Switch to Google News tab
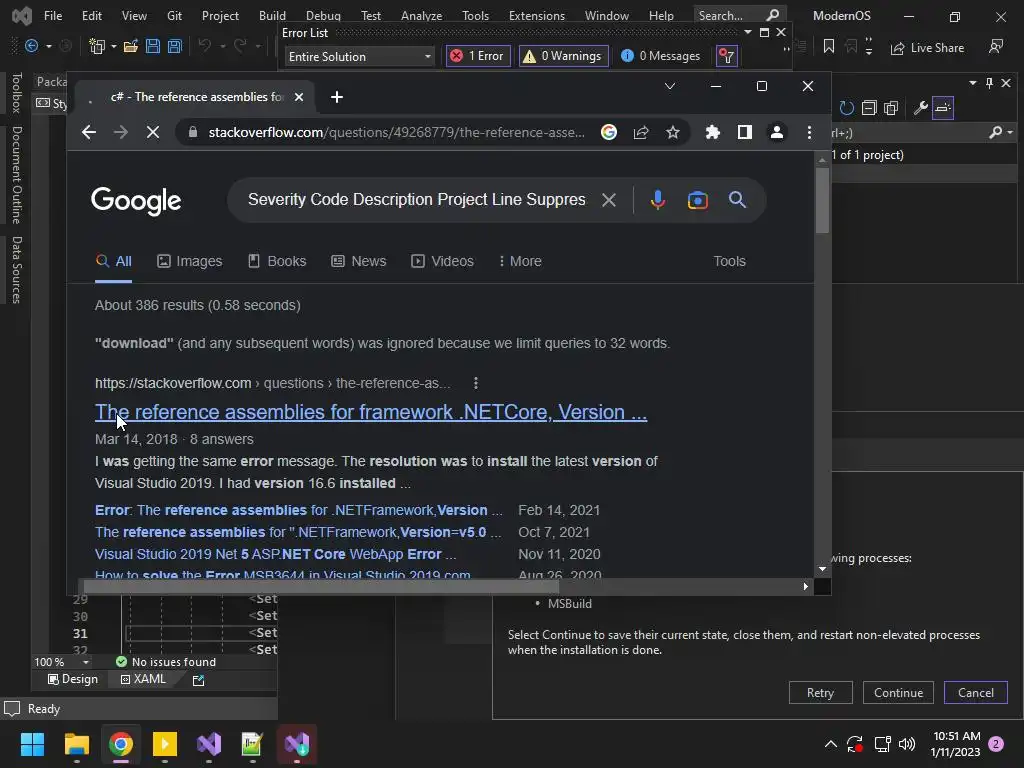The width and height of the screenshot is (1024, 768). [359, 261]
